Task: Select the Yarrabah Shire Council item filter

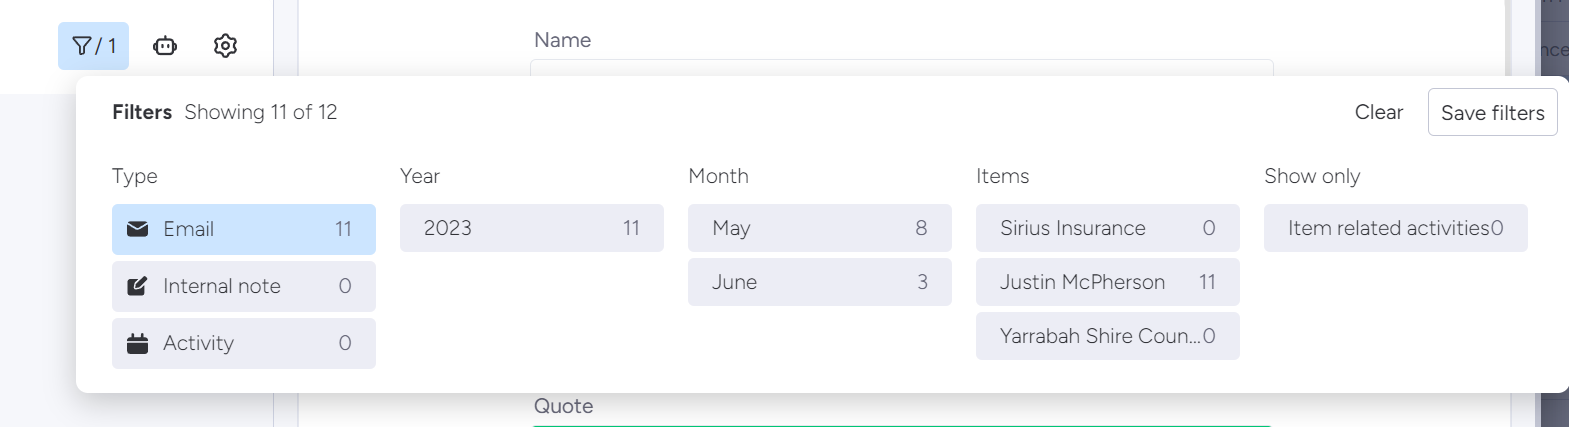Action: click(x=1107, y=336)
